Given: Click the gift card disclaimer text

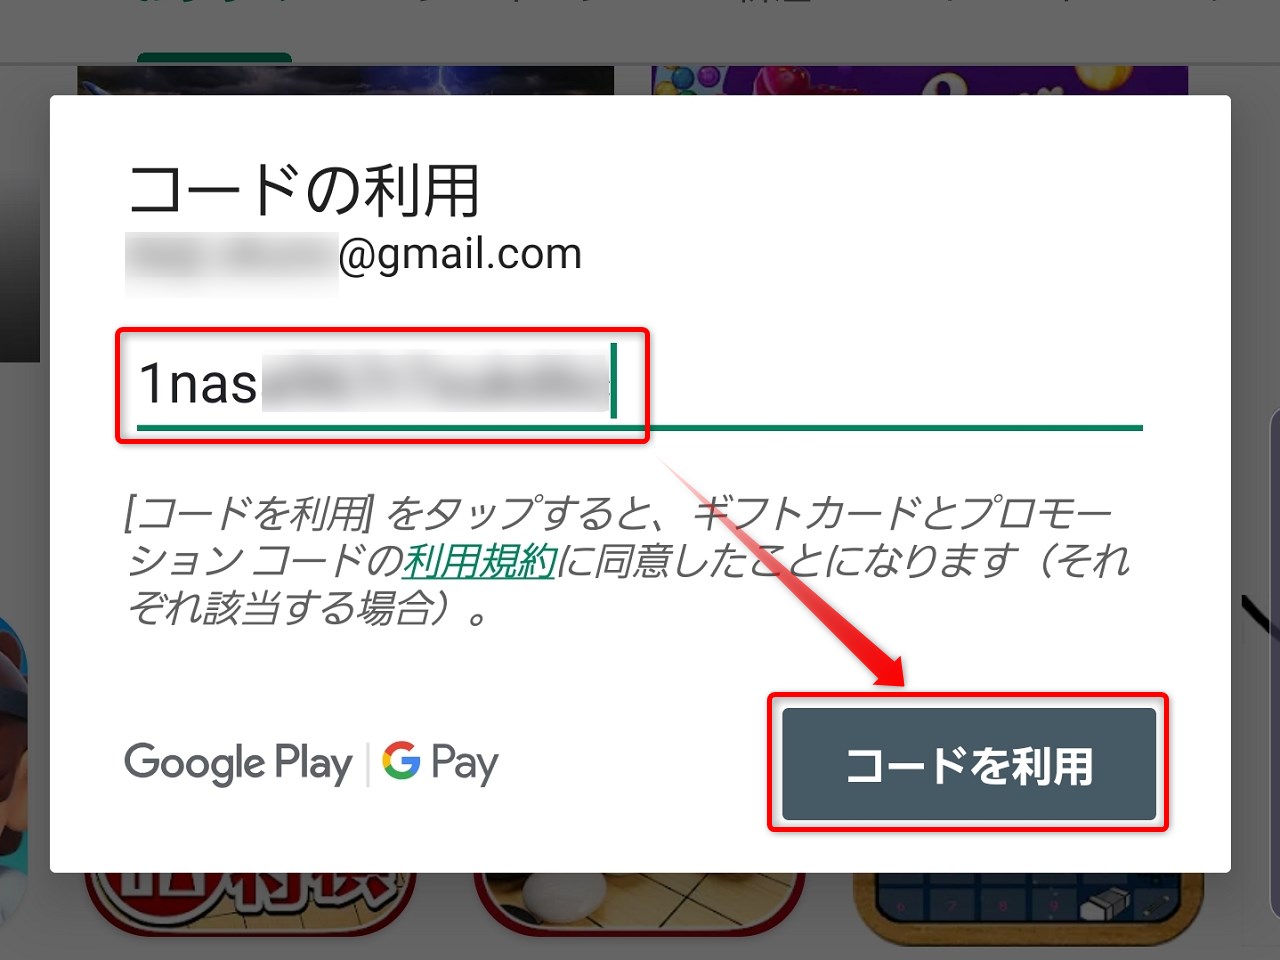Looking at the screenshot, I should [628, 560].
